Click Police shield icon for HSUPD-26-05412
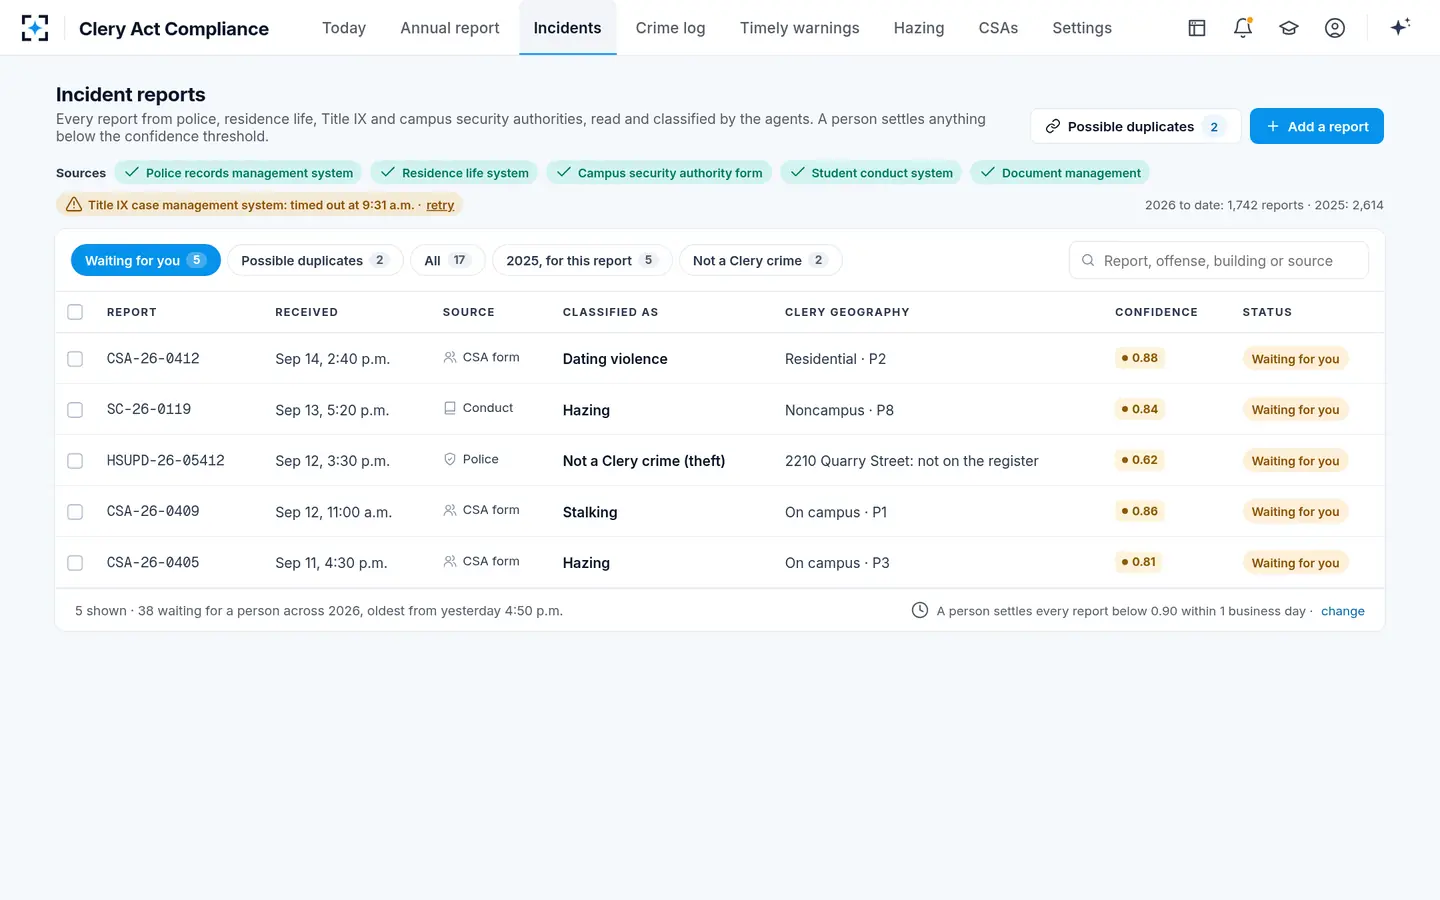The width and height of the screenshot is (1440, 900). tap(450, 459)
